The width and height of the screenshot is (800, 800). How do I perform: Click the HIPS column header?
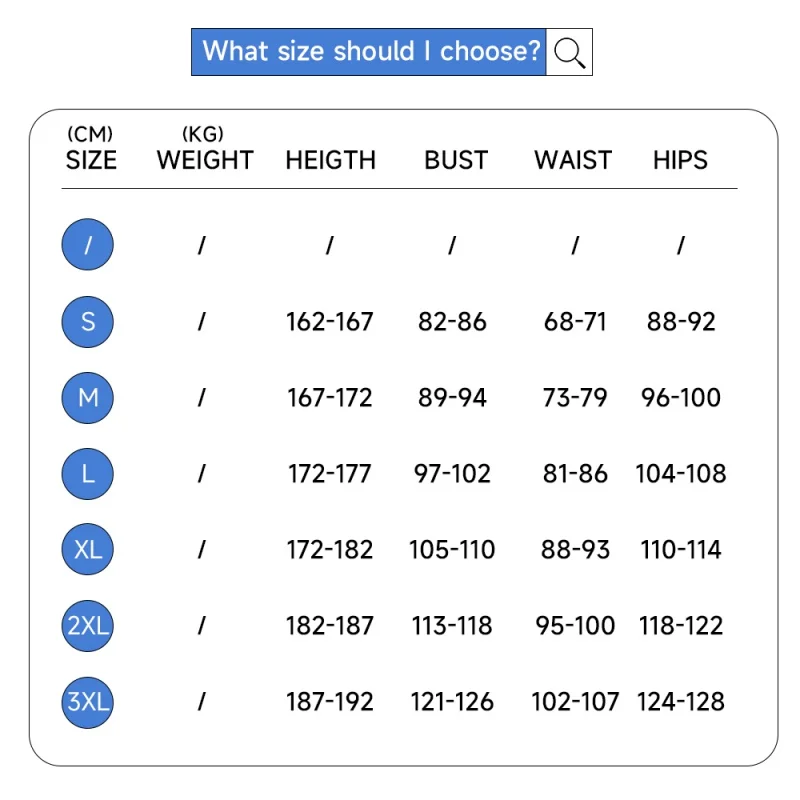pyautogui.click(x=680, y=160)
